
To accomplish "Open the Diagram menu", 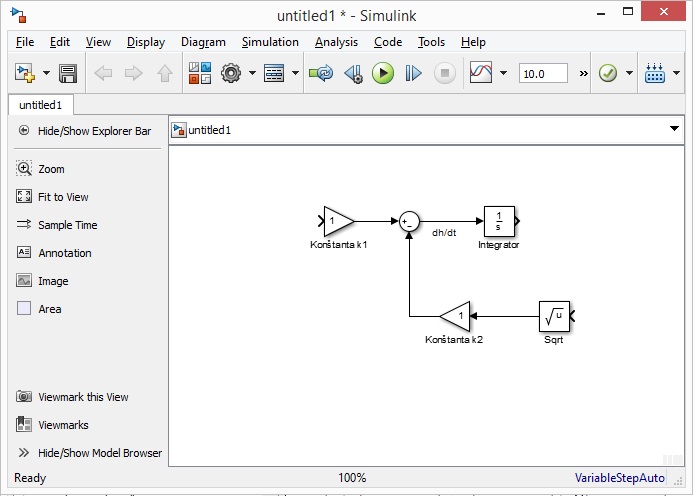I will pyautogui.click(x=203, y=42).
